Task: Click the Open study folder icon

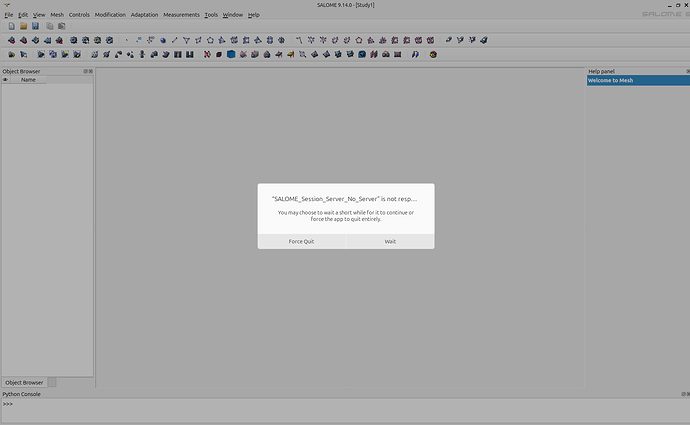Action: pos(23,26)
